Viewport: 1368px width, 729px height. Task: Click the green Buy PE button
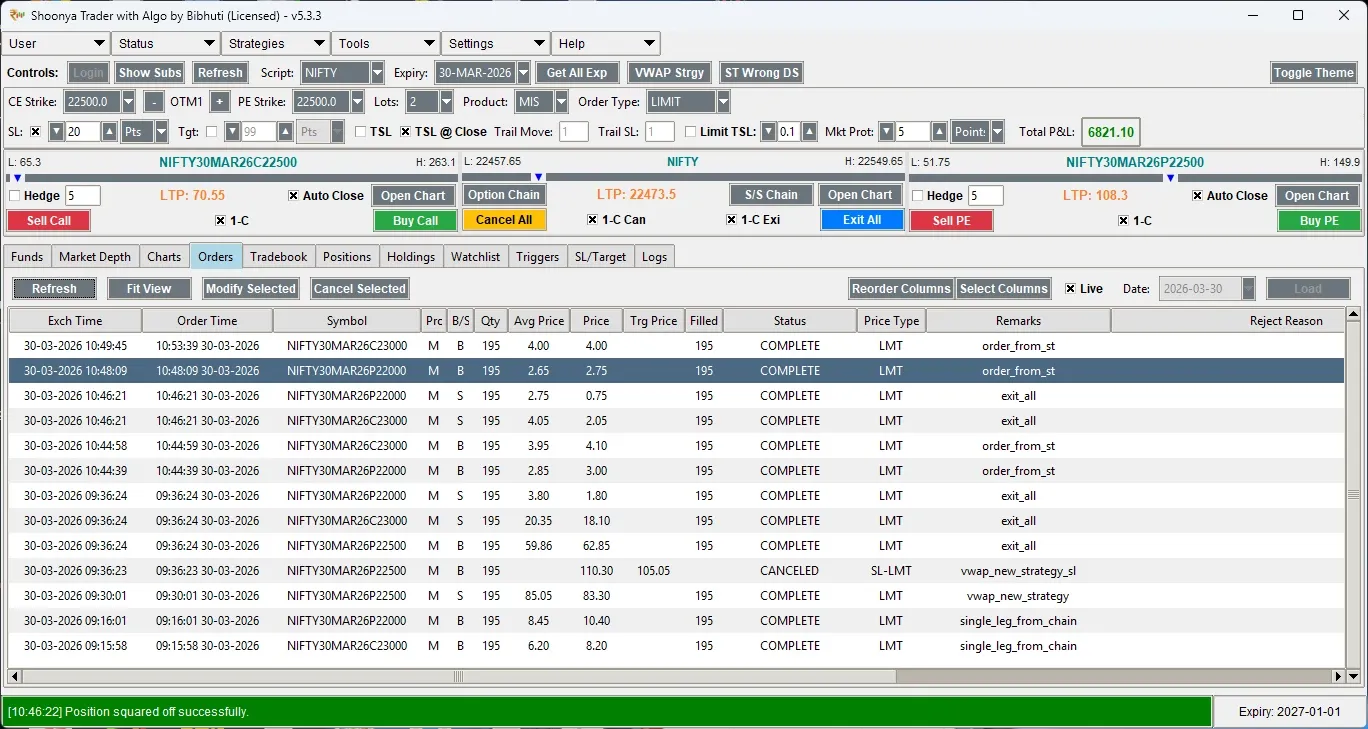tap(1318, 221)
